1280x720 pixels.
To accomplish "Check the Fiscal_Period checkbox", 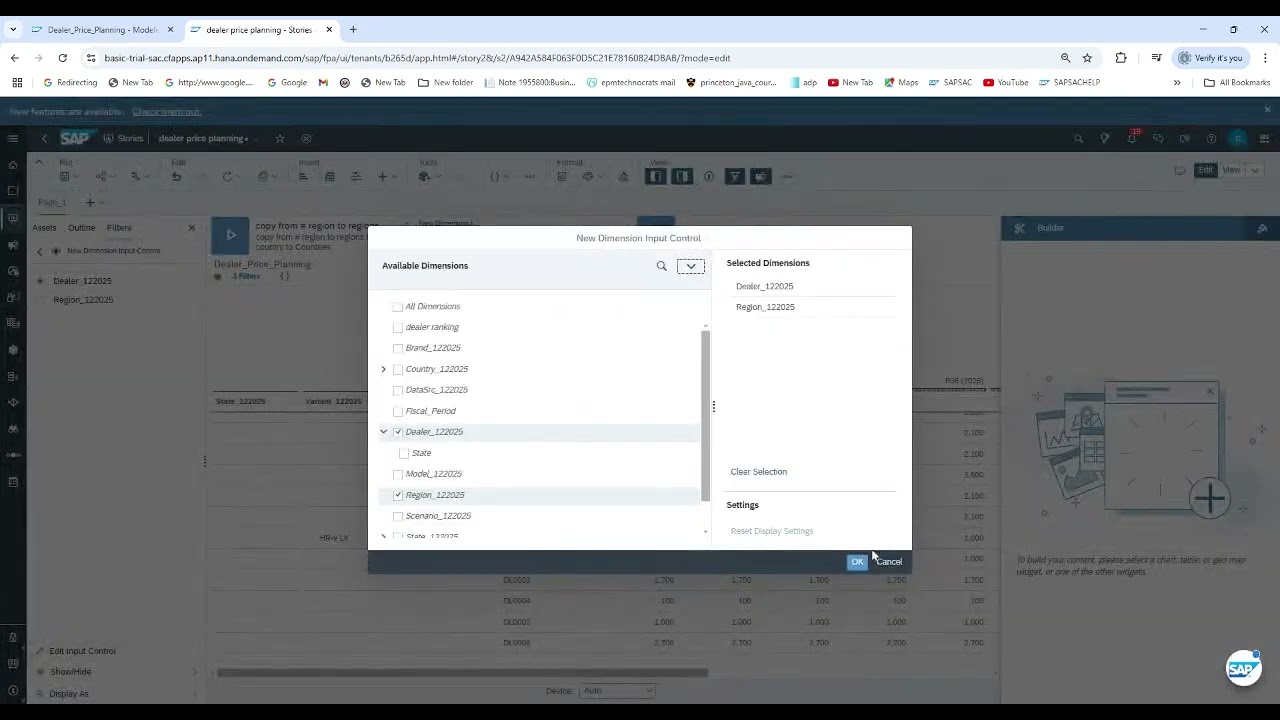I will [398, 412].
